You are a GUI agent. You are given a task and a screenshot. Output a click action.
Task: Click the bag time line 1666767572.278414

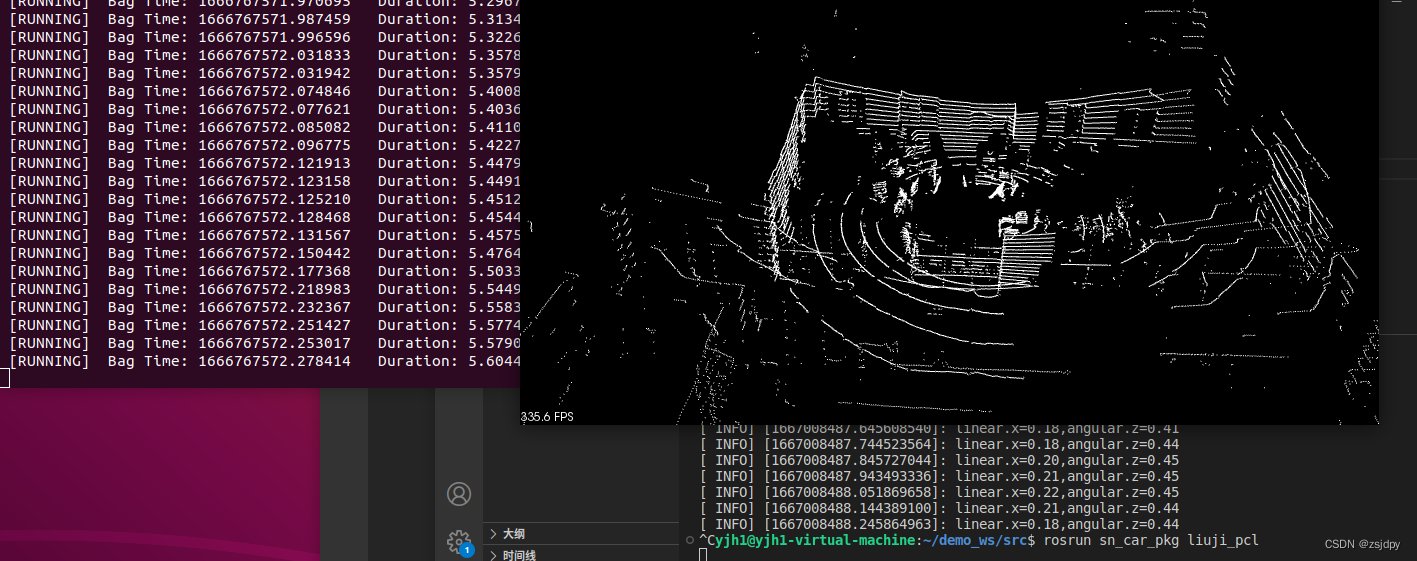[x=264, y=361]
